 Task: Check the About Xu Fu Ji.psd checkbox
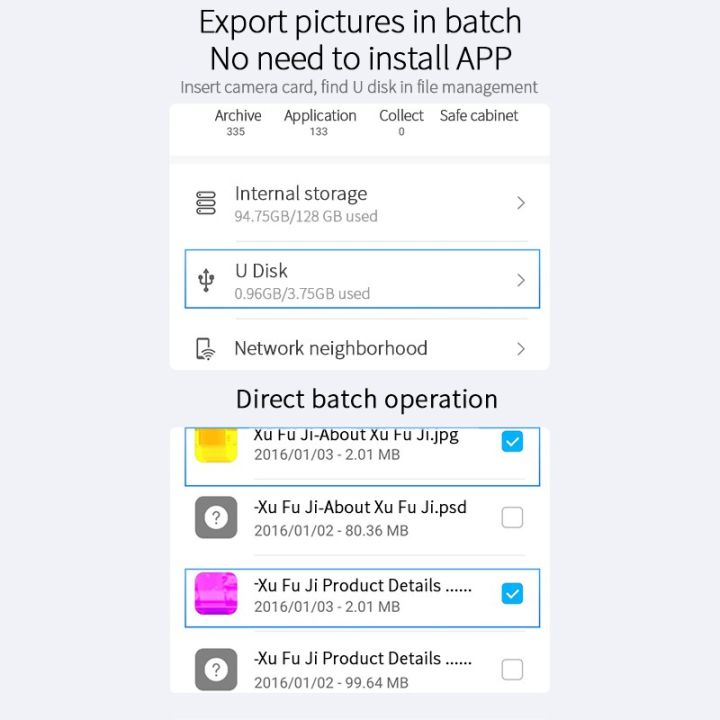[512, 518]
